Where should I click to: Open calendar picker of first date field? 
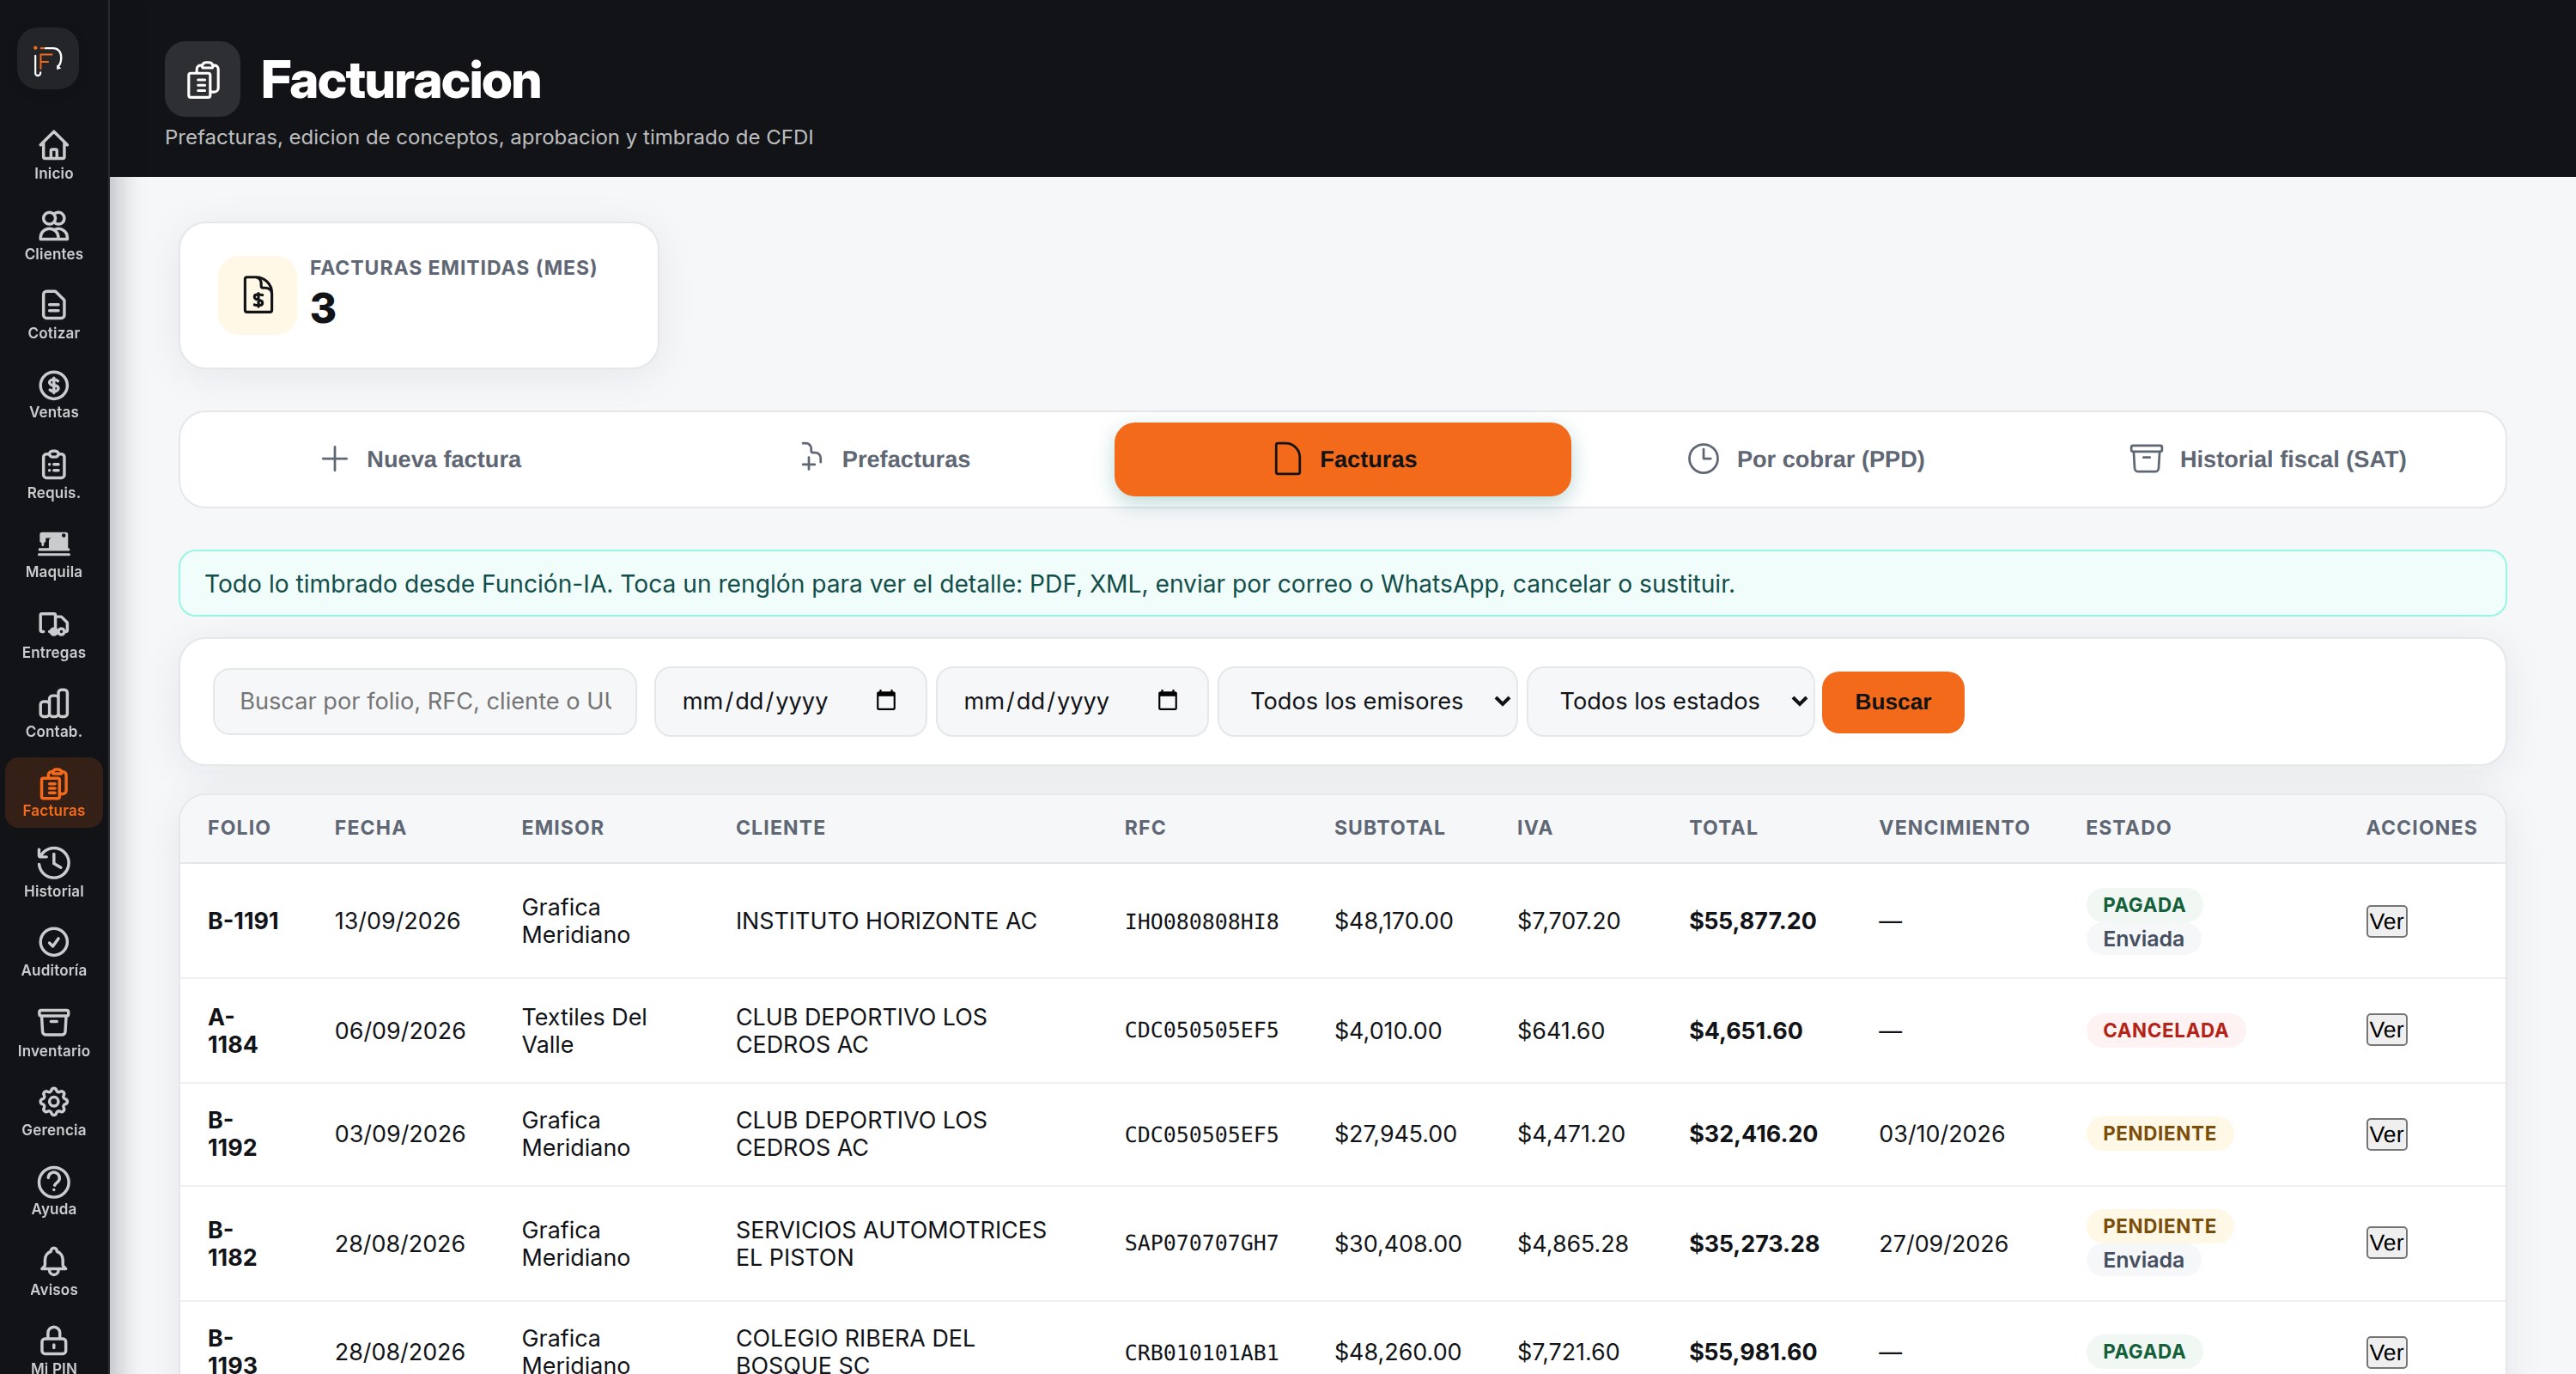(x=886, y=700)
